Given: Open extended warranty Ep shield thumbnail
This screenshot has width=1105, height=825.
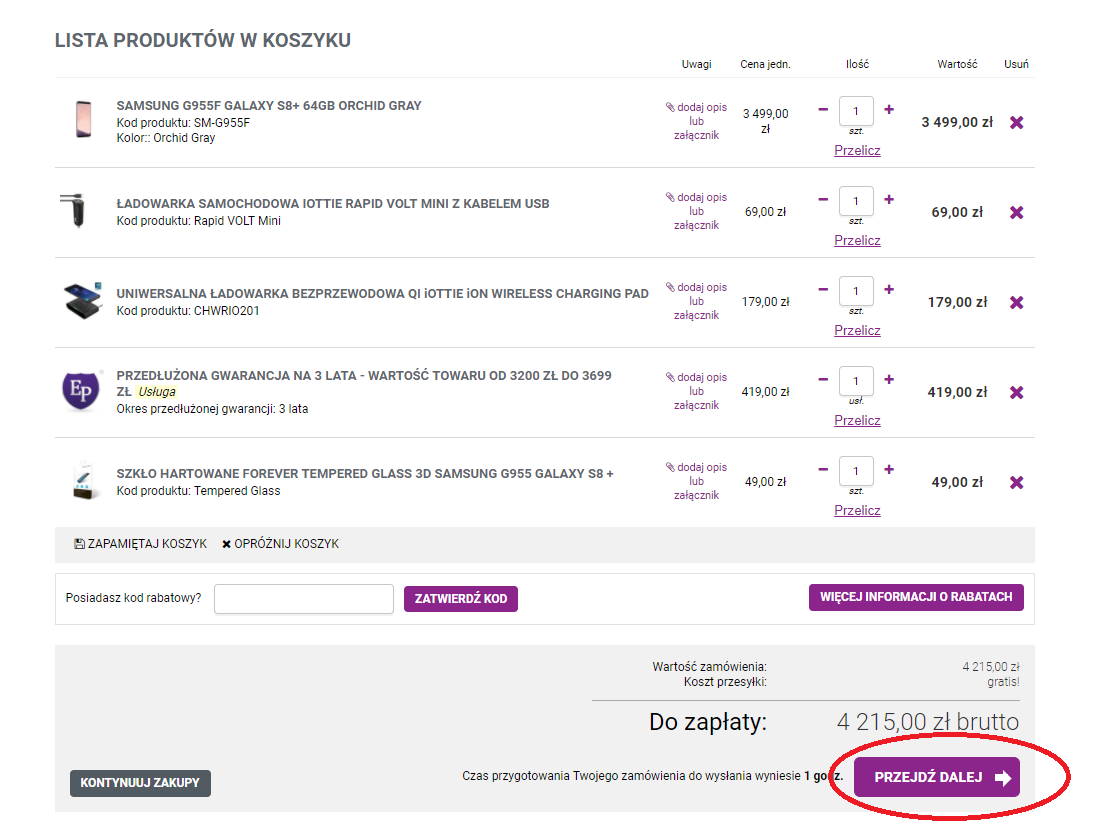Looking at the screenshot, I should point(81,390).
